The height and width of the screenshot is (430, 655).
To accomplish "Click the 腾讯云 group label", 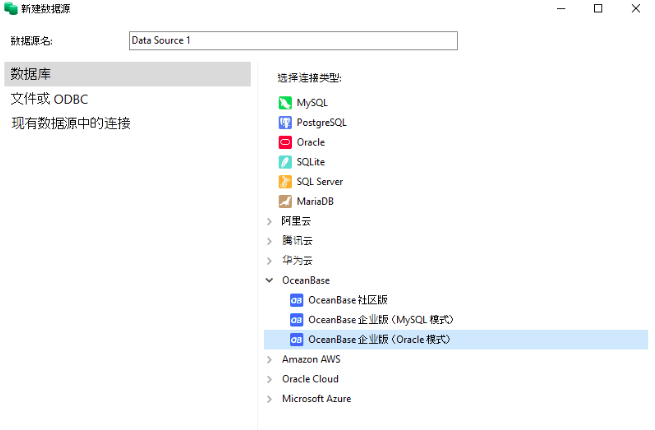I will pyautogui.click(x=297, y=241).
